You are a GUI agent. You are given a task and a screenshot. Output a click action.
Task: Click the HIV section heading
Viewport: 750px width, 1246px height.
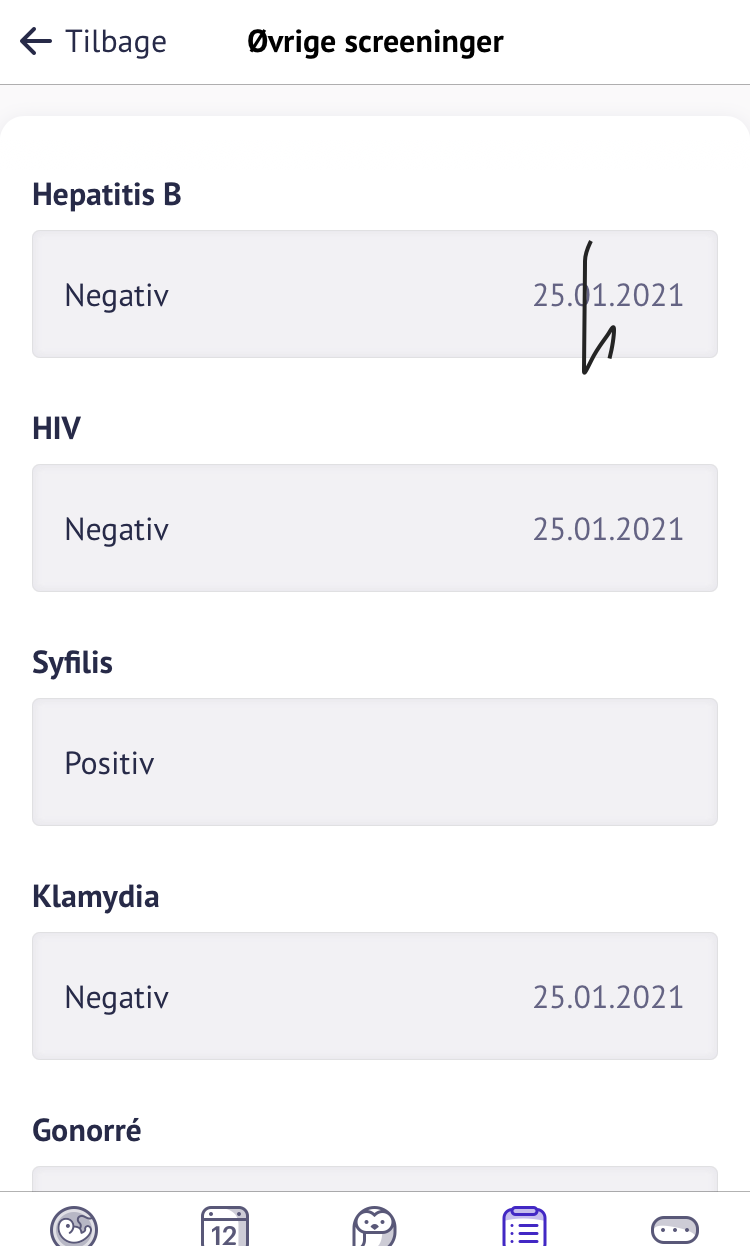pyautogui.click(x=57, y=428)
